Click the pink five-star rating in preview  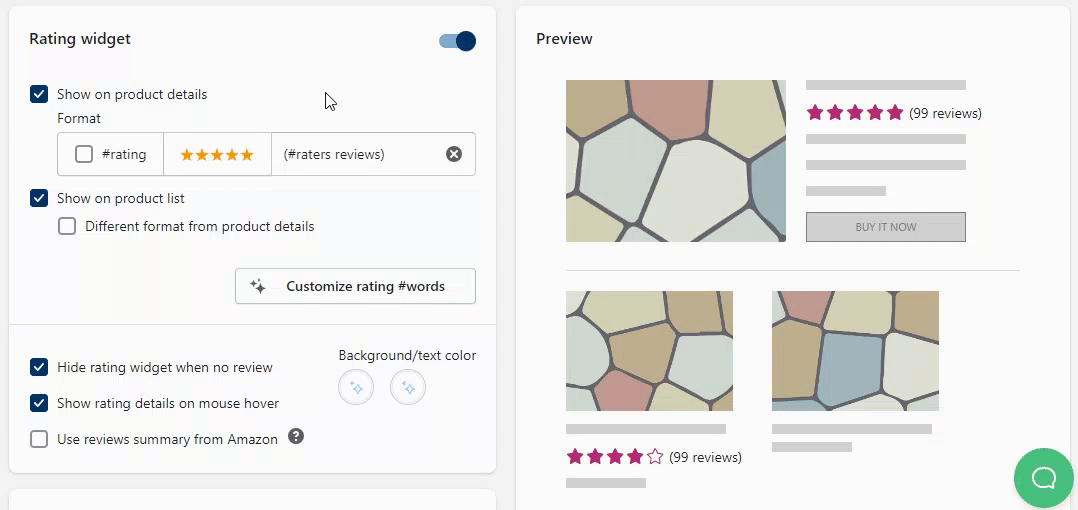[x=854, y=113]
